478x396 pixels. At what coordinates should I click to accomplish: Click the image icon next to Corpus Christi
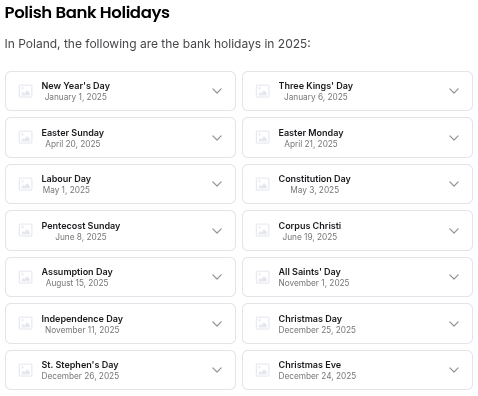[x=263, y=230]
